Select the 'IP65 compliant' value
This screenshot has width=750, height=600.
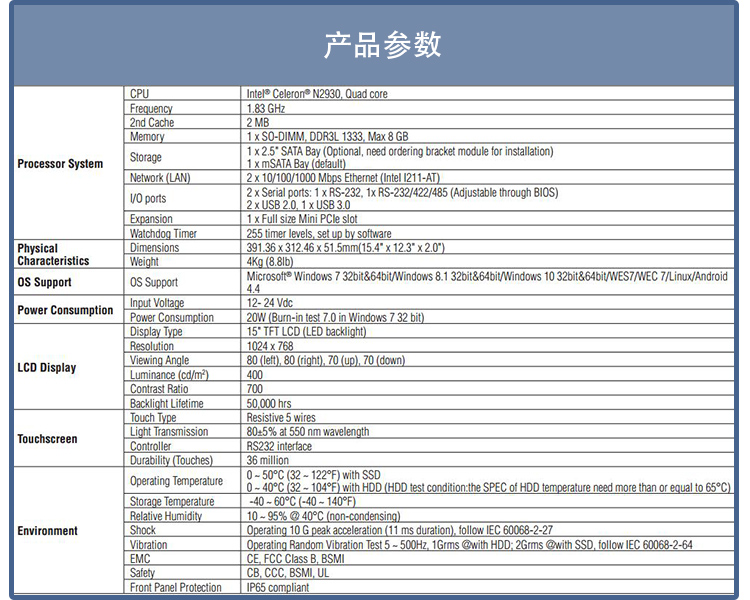(x=278, y=587)
